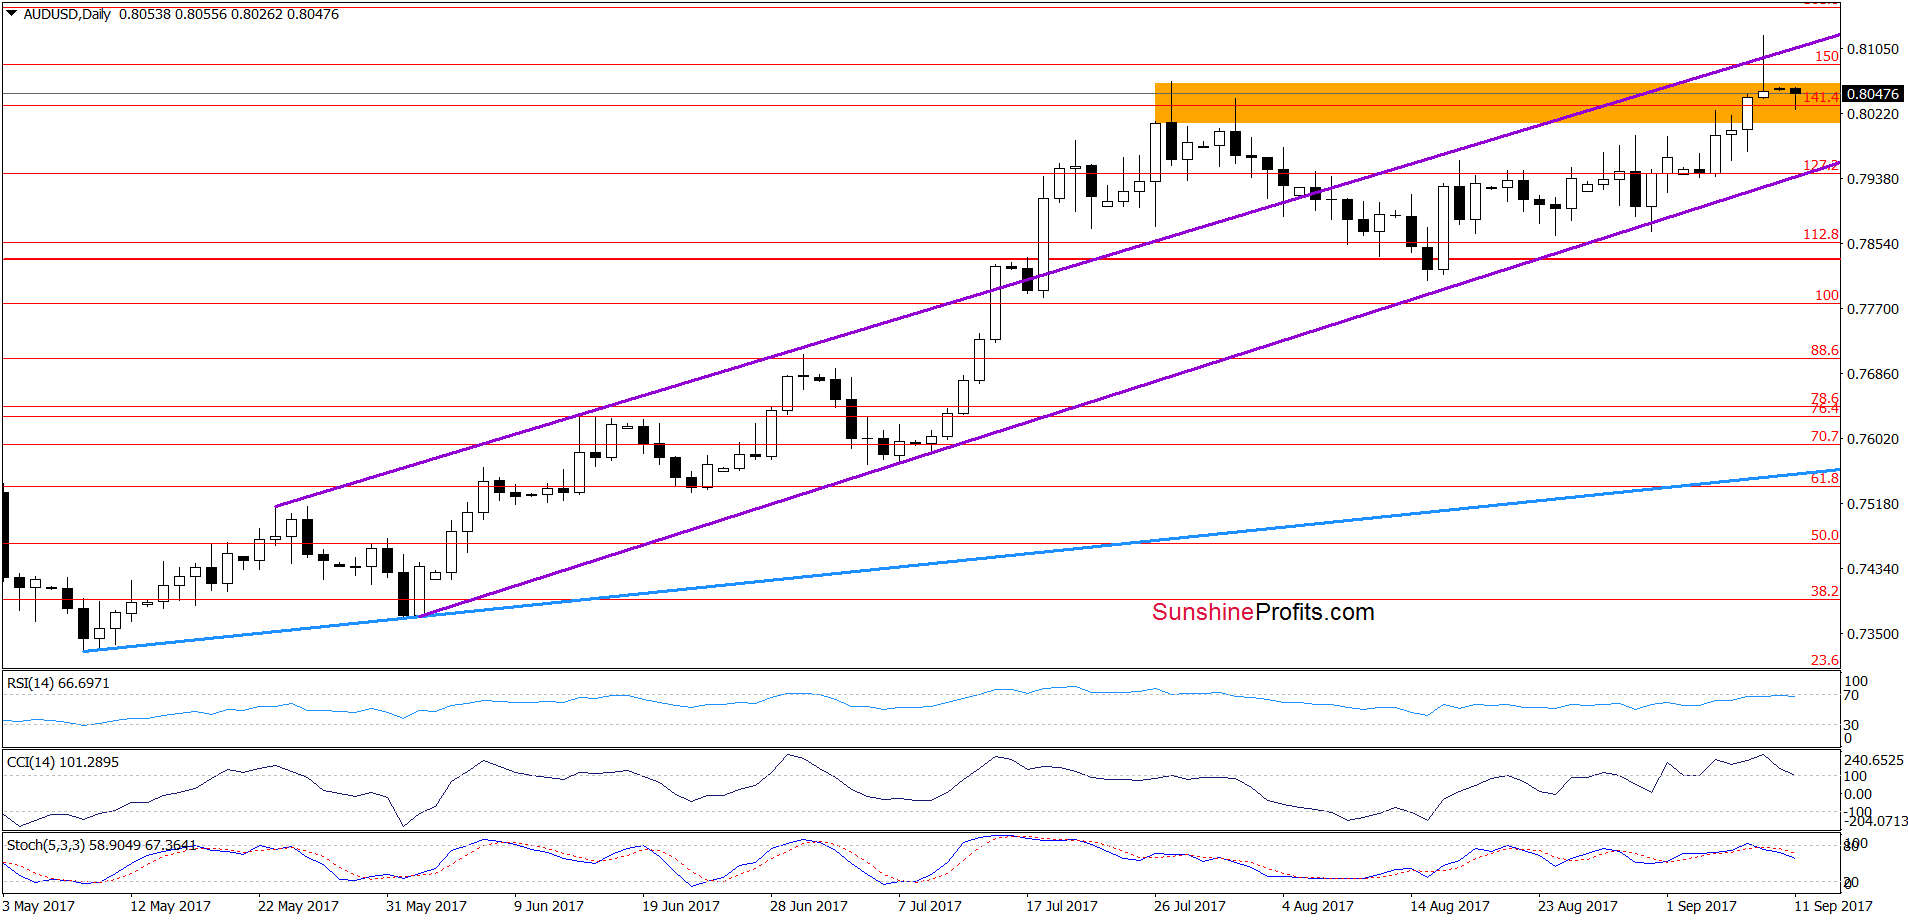The width and height of the screenshot is (1908, 920).
Task: Click the CCI(14) 101.2895 indicator label
Action: [62, 762]
